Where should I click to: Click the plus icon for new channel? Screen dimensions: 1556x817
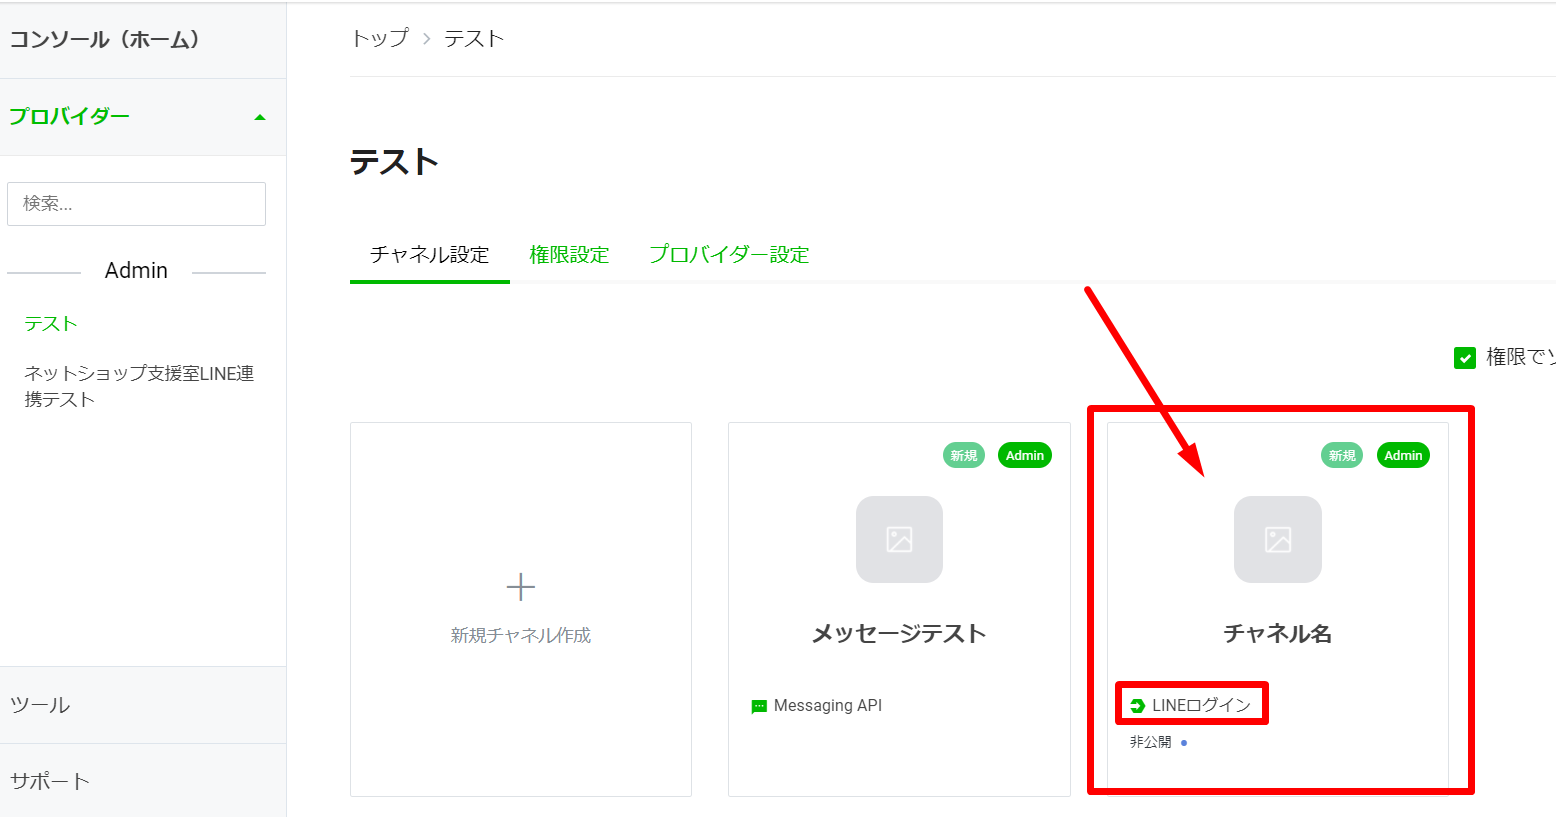[521, 587]
